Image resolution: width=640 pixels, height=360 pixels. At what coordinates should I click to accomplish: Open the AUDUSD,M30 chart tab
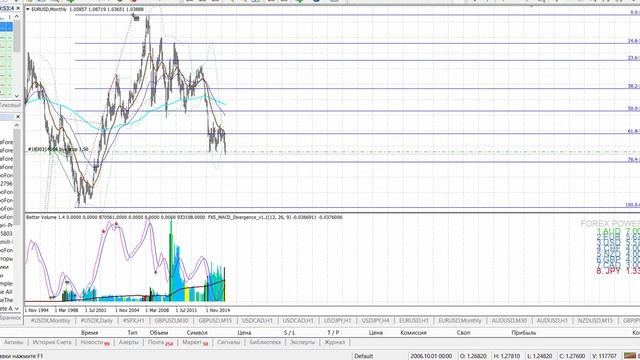[509, 321]
